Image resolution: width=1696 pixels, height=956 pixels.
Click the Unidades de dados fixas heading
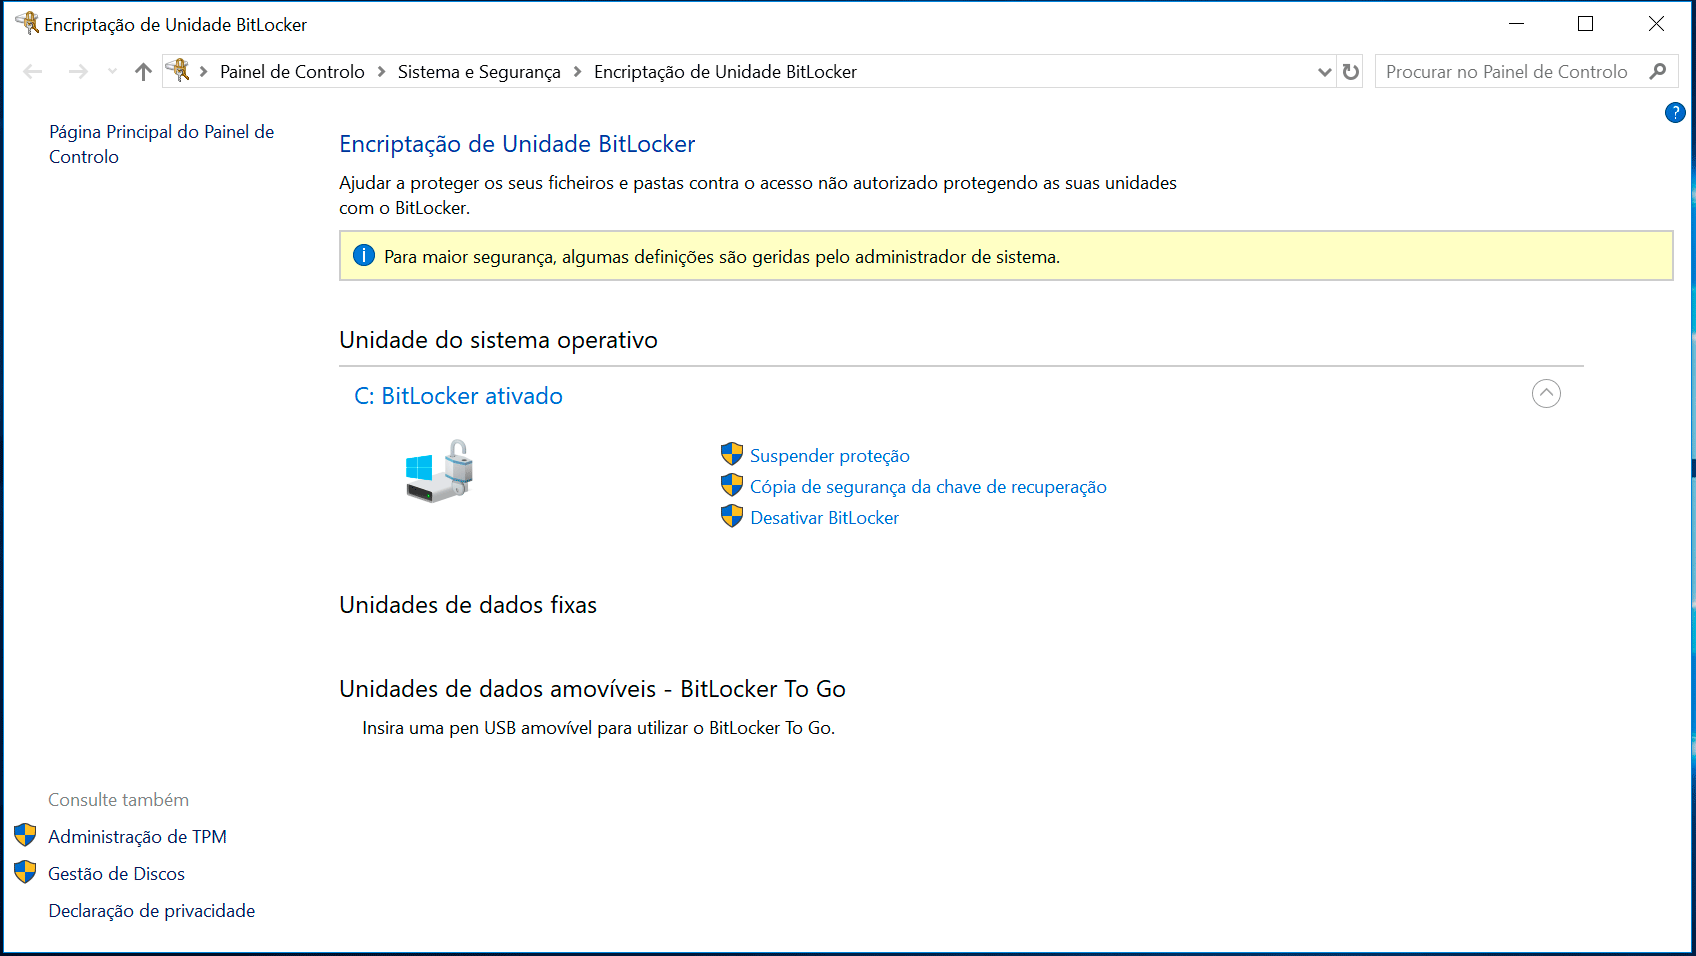click(x=467, y=605)
